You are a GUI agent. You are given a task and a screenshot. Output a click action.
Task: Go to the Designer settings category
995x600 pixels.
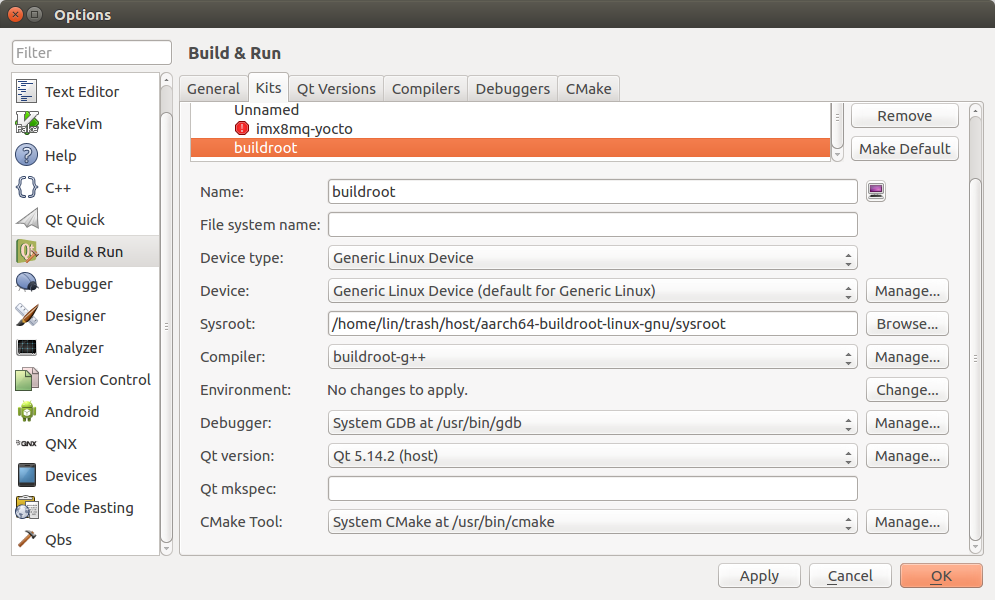(75, 316)
